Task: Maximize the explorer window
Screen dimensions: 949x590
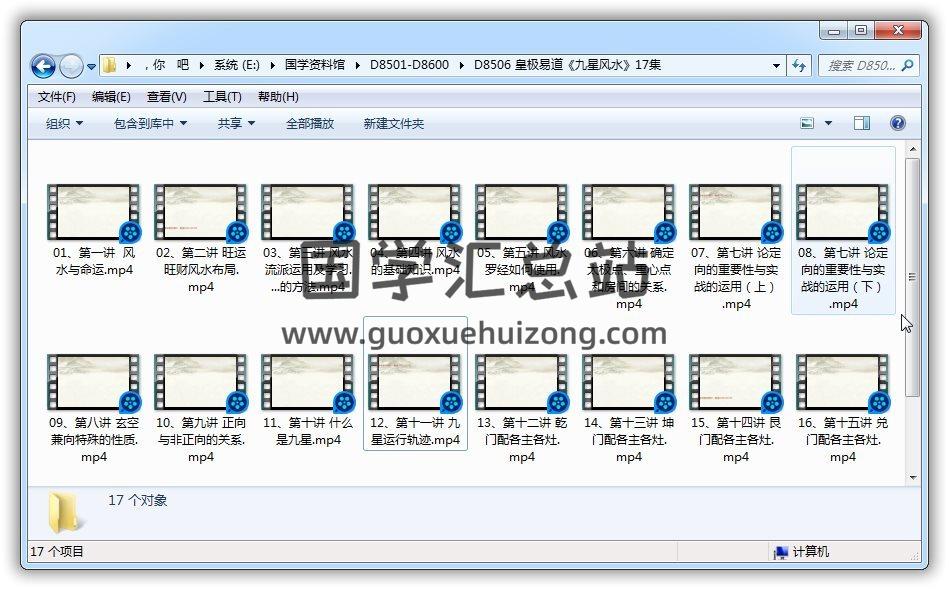Action: [x=861, y=30]
